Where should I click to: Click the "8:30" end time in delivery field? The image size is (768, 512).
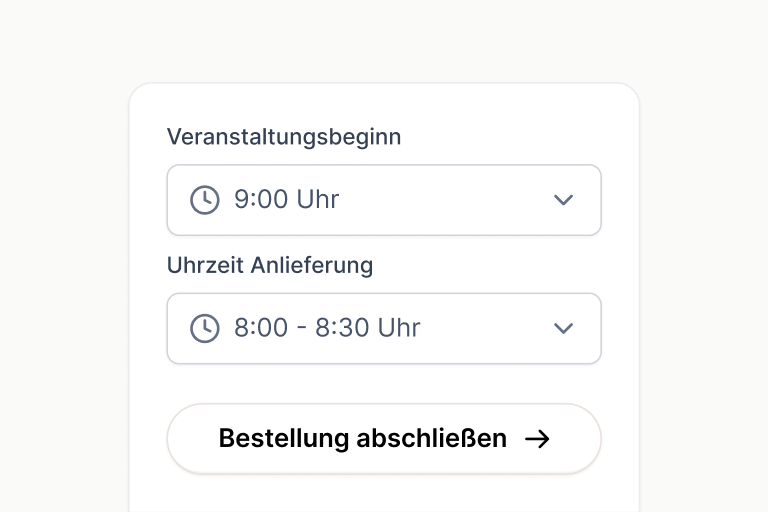343,328
